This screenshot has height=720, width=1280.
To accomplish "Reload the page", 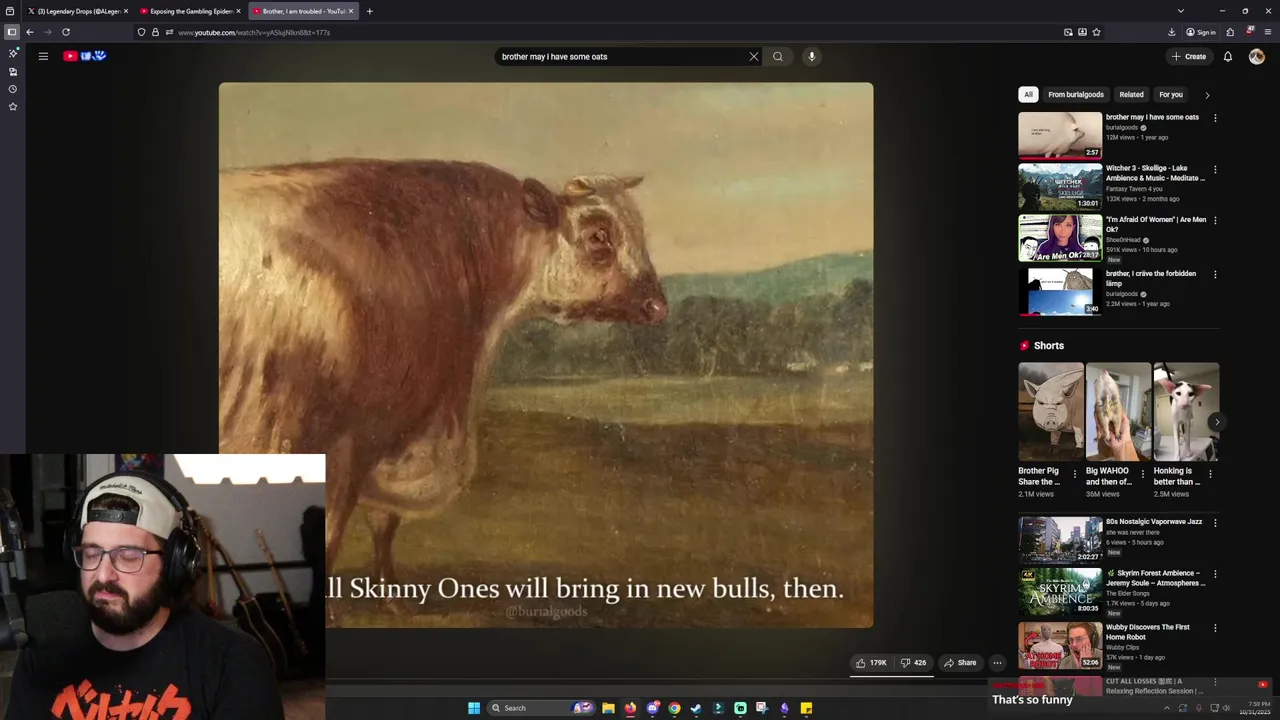I will tap(66, 32).
